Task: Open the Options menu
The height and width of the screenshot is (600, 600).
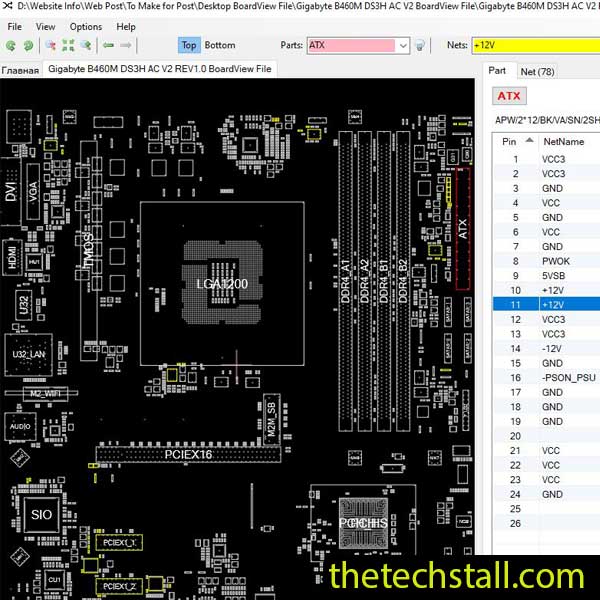Action: [x=86, y=27]
